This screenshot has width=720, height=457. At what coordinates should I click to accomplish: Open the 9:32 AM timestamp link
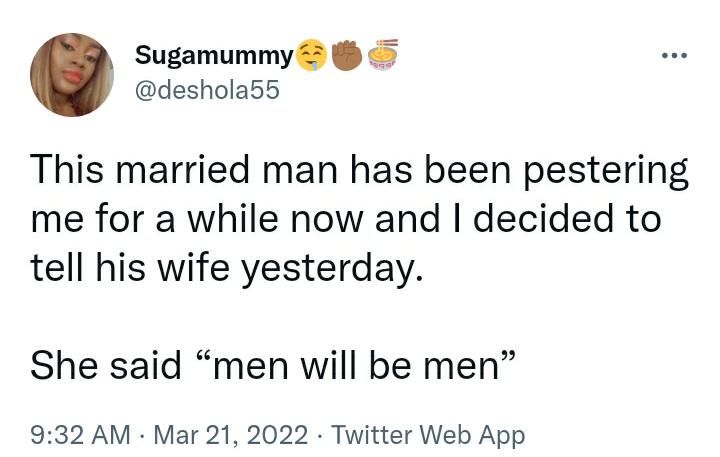click(80, 434)
